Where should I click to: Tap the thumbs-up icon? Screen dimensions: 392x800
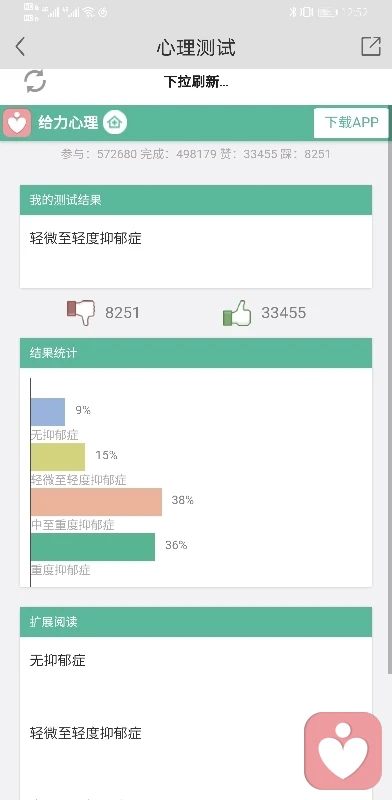pos(237,312)
